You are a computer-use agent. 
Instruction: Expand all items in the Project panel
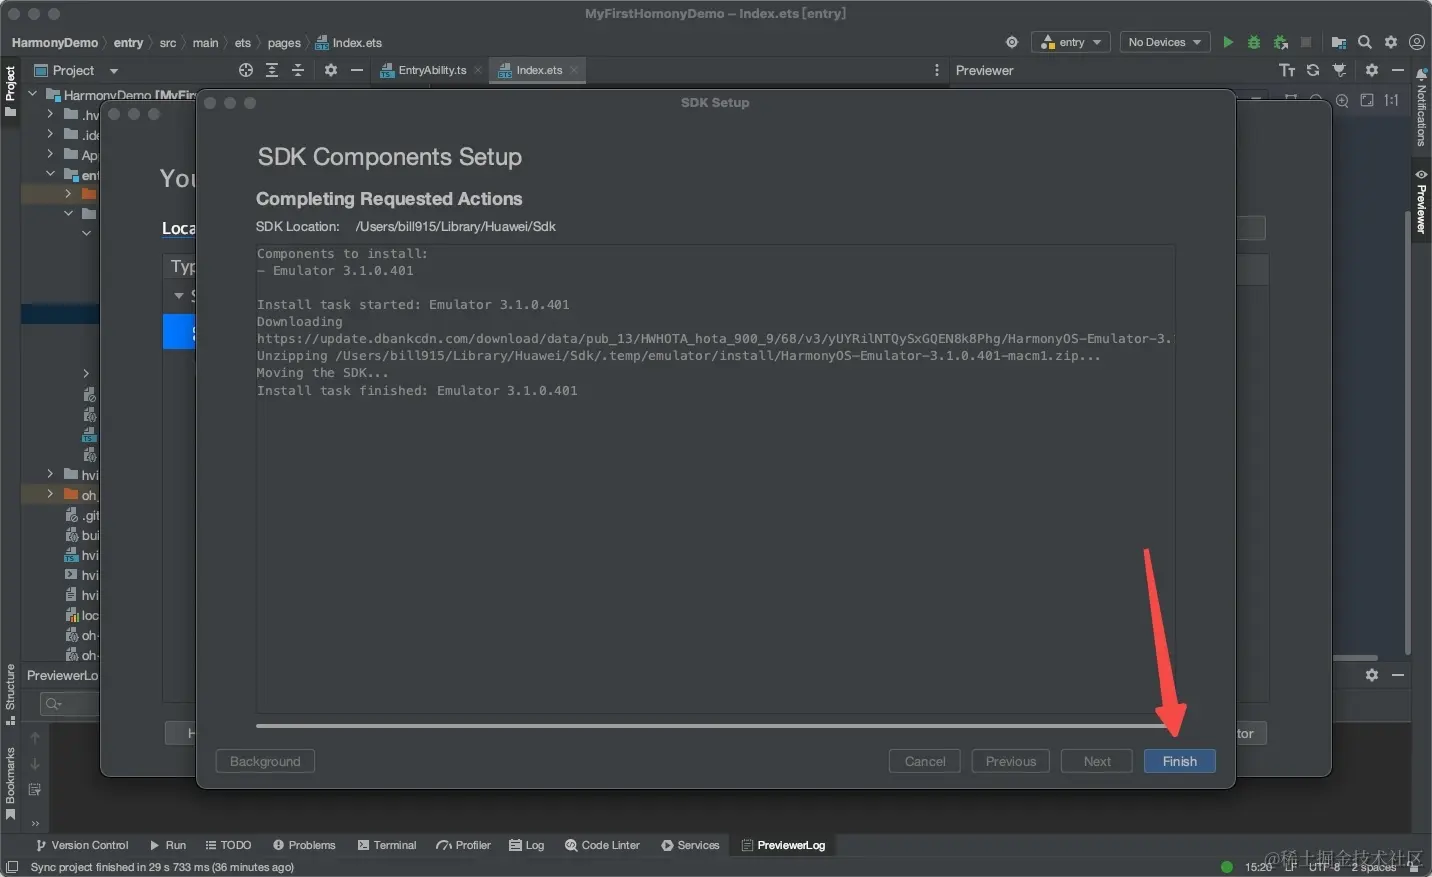pyautogui.click(x=272, y=70)
